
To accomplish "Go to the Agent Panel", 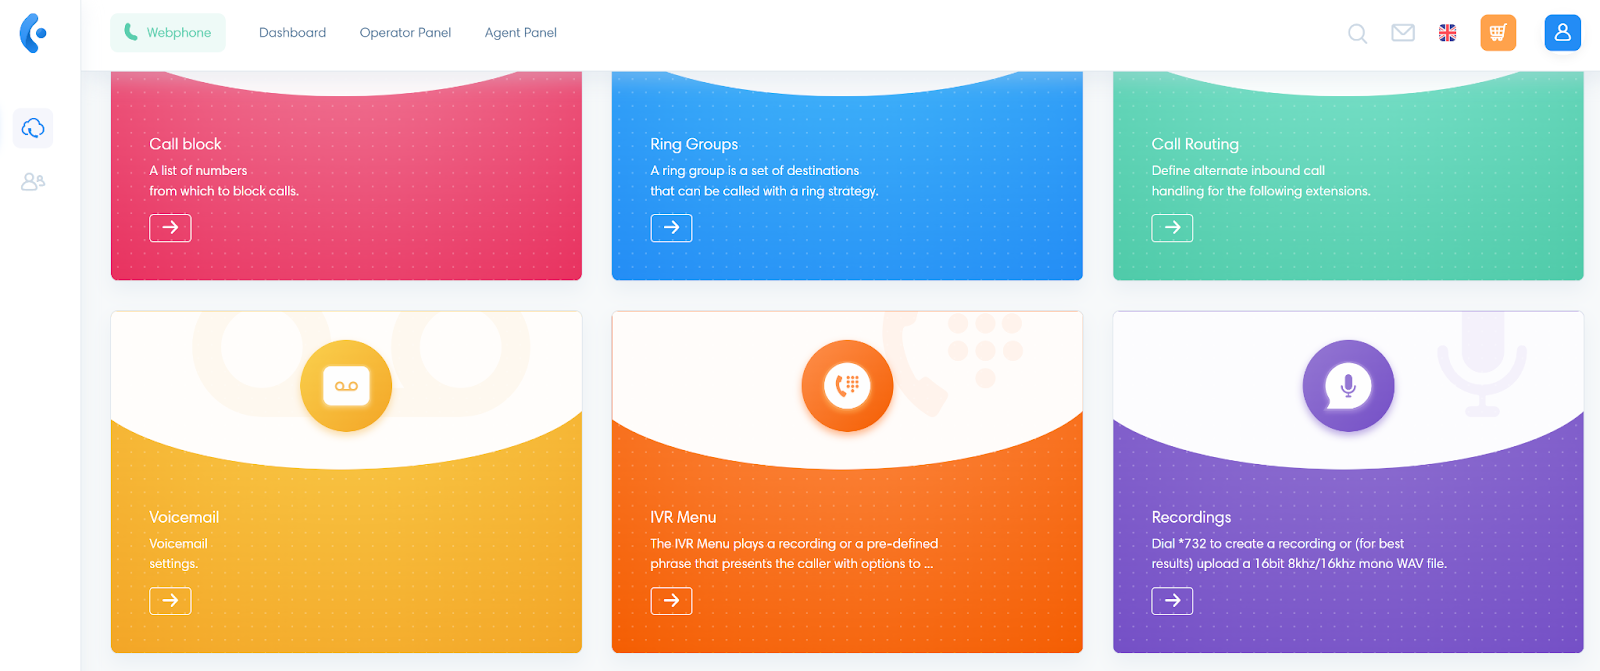I will (520, 33).
